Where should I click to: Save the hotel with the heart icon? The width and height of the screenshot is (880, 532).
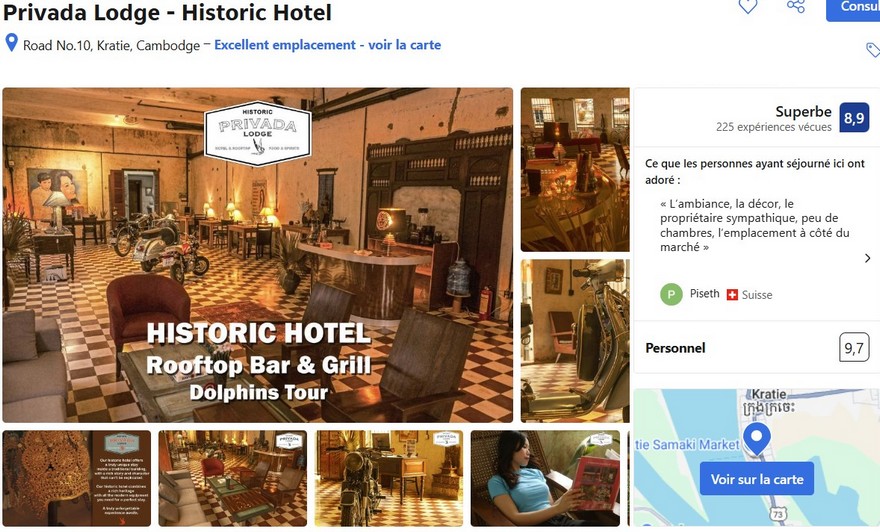[748, 6]
